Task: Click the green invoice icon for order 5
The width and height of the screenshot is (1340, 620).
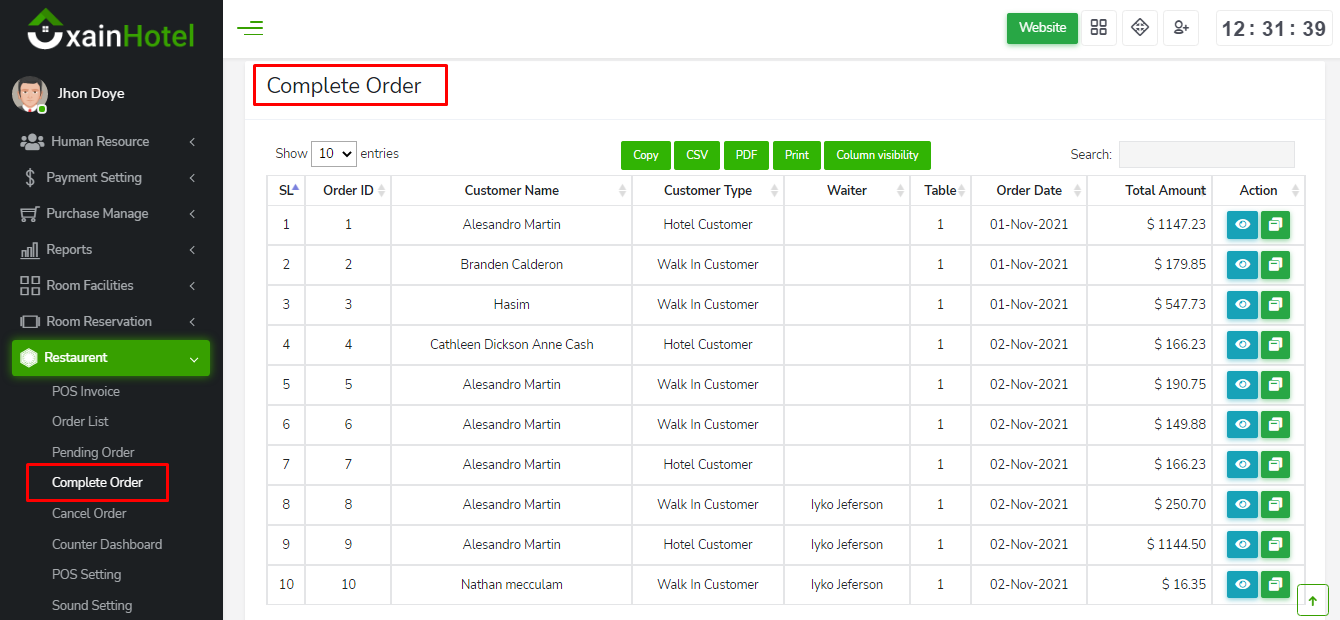Action: (1275, 385)
